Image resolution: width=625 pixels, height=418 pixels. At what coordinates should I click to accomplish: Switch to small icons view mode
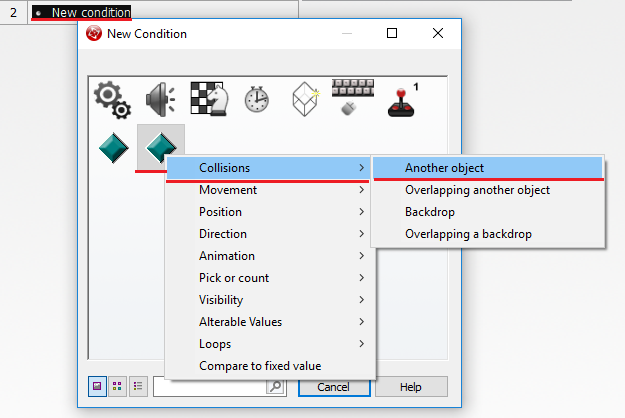click(117, 386)
